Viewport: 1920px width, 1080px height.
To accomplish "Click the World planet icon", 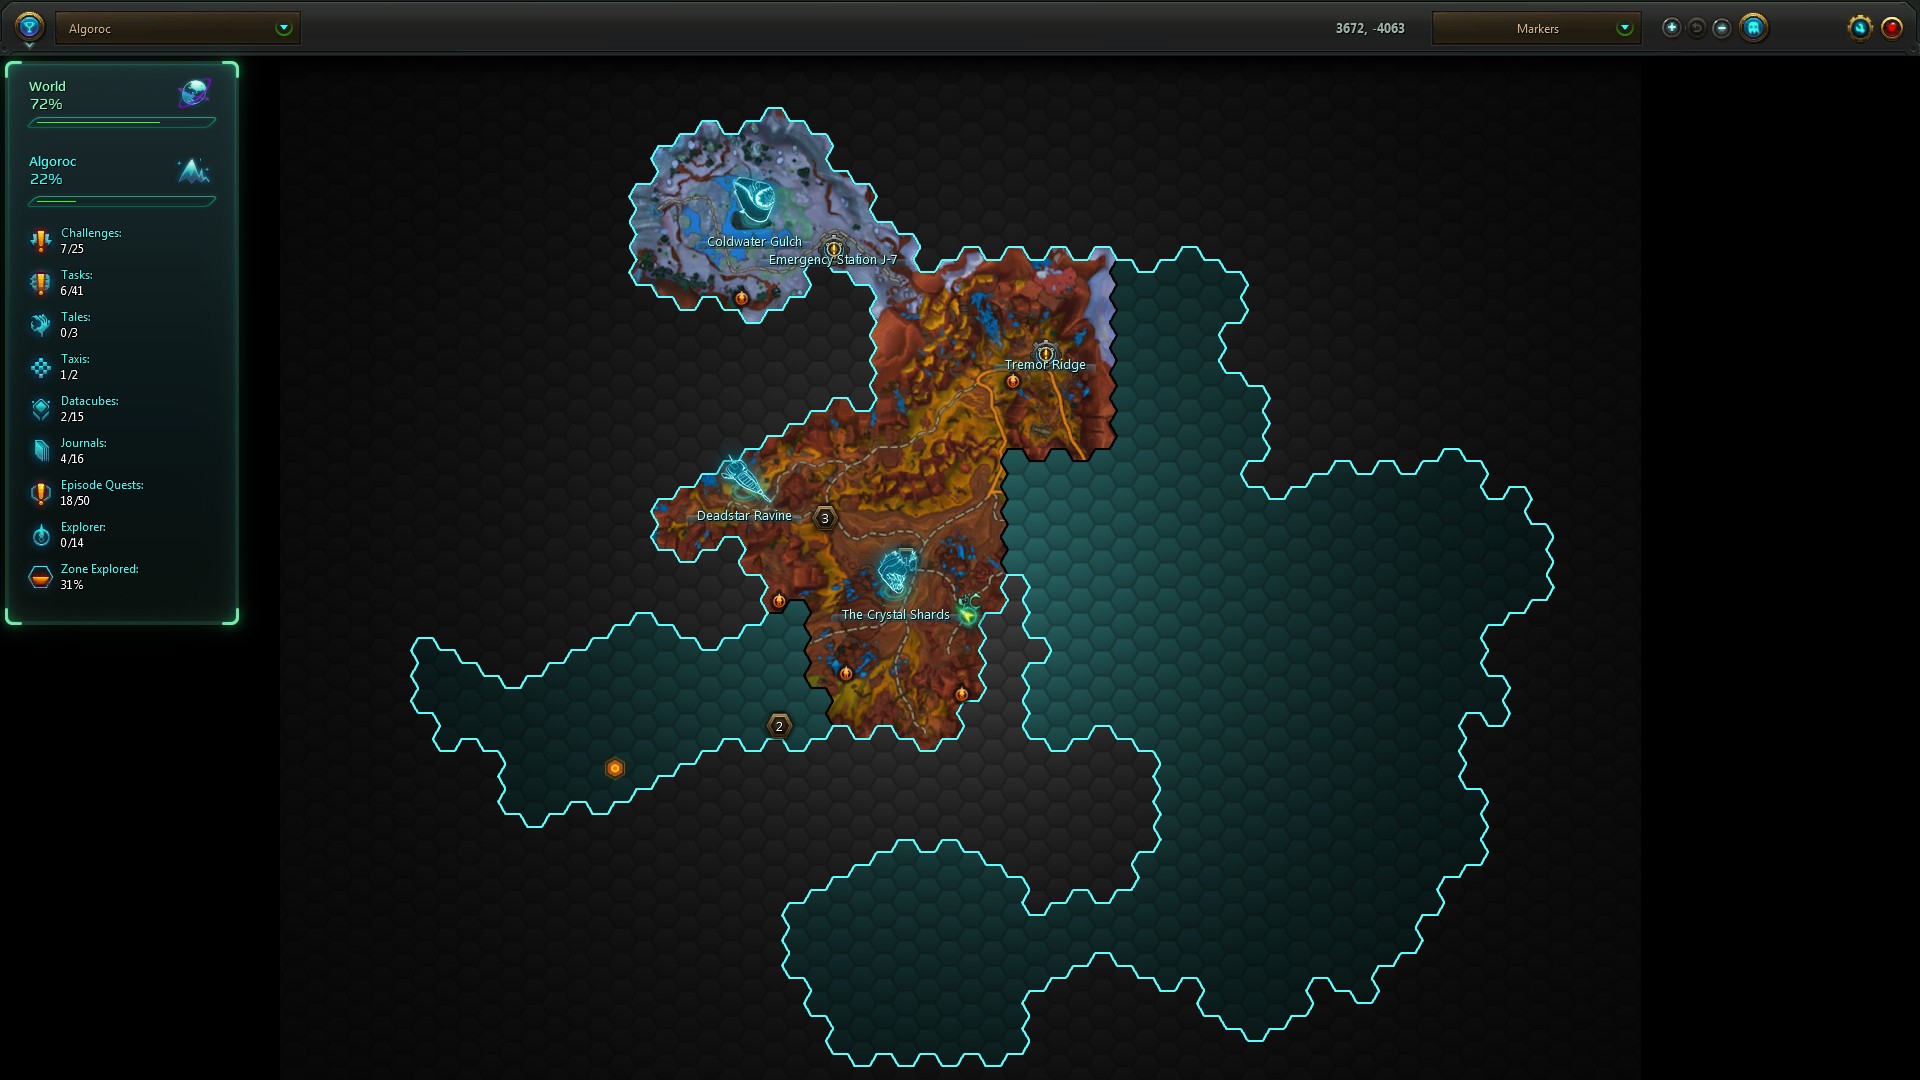I will click(194, 94).
